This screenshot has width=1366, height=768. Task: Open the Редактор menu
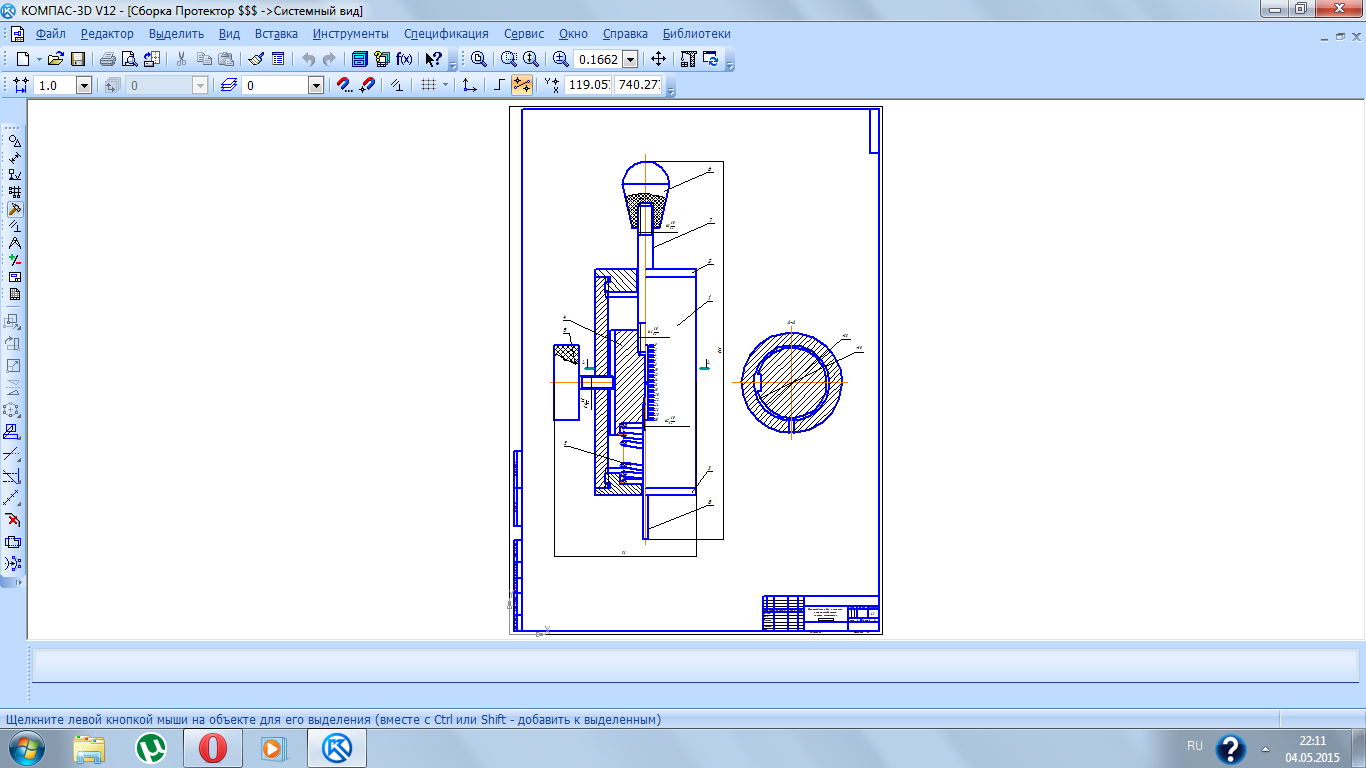pyautogui.click(x=107, y=34)
